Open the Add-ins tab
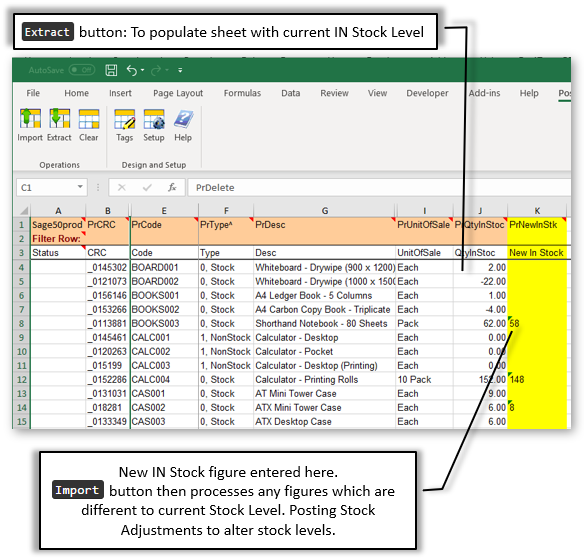This screenshot has width=584, height=558. [484, 93]
